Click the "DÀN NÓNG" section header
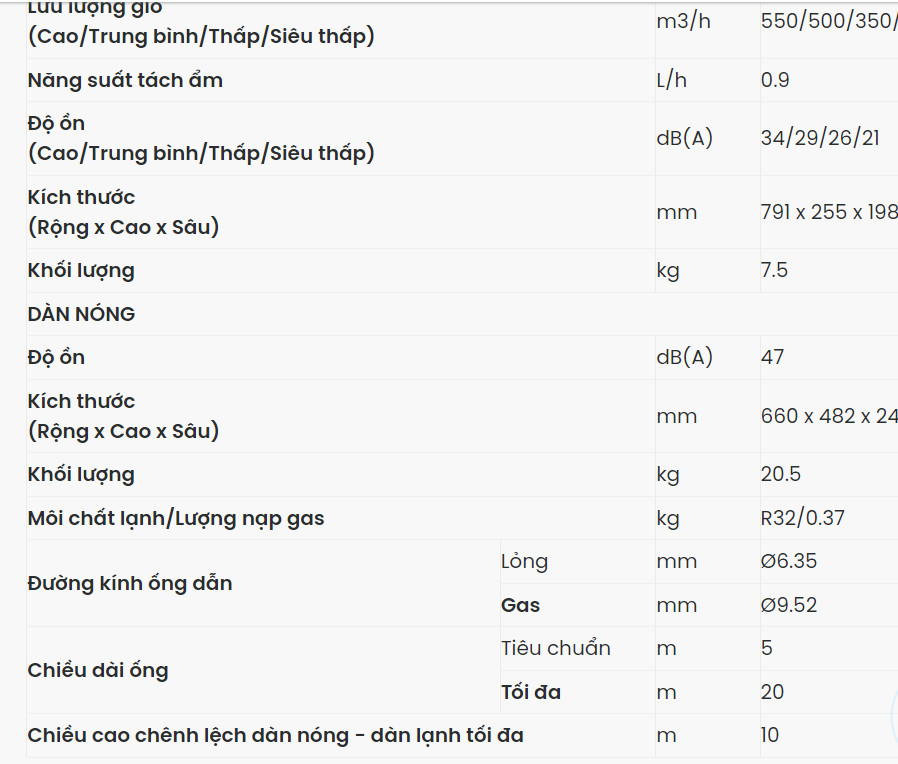 (81, 314)
